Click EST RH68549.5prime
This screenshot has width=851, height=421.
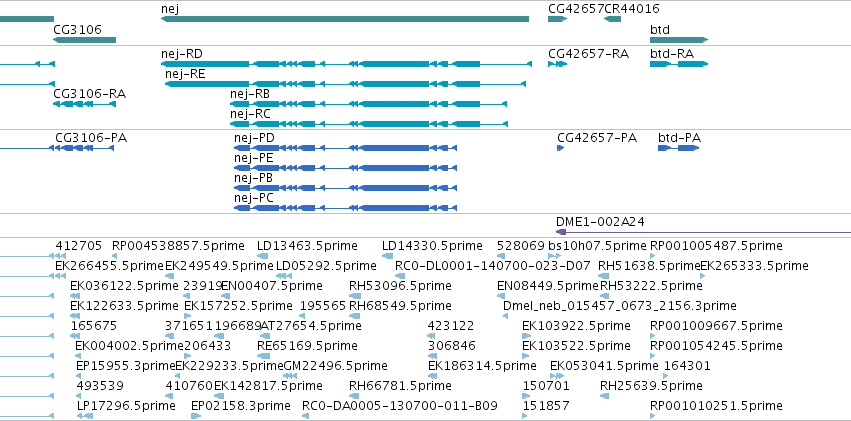click(401, 306)
